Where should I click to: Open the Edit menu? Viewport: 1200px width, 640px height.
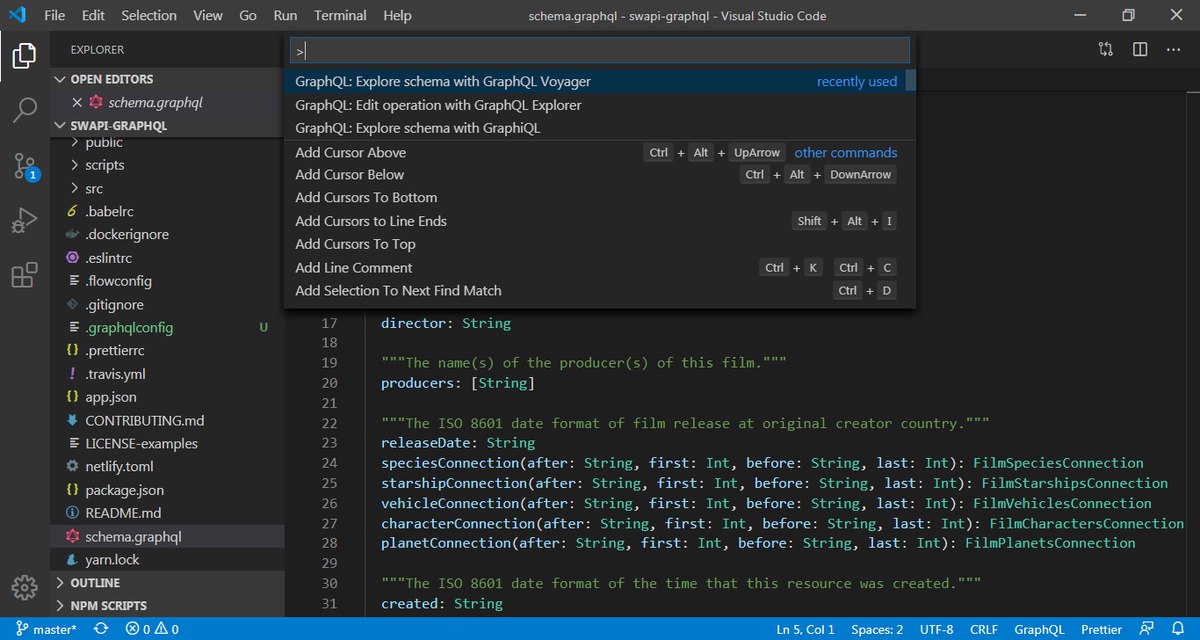click(93, 16)
